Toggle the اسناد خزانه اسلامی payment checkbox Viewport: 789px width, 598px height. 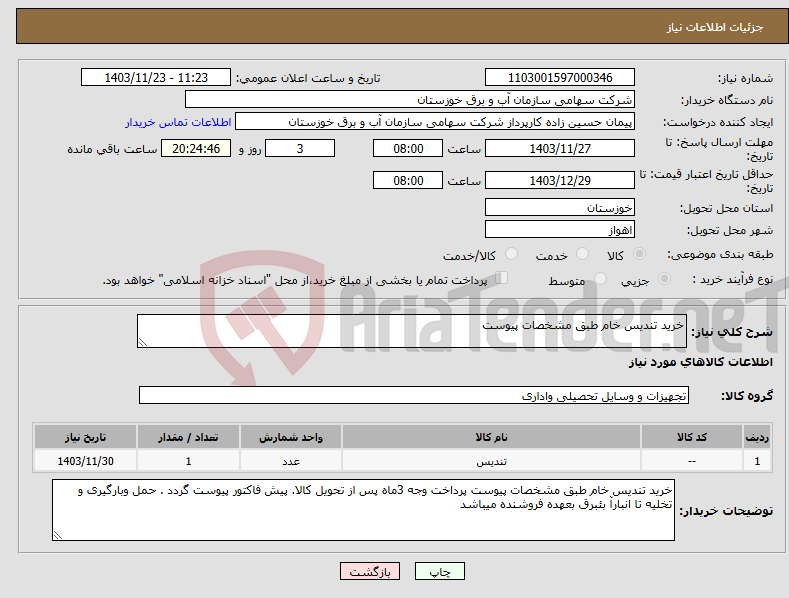pyautogui.click(x=502, y=278)
